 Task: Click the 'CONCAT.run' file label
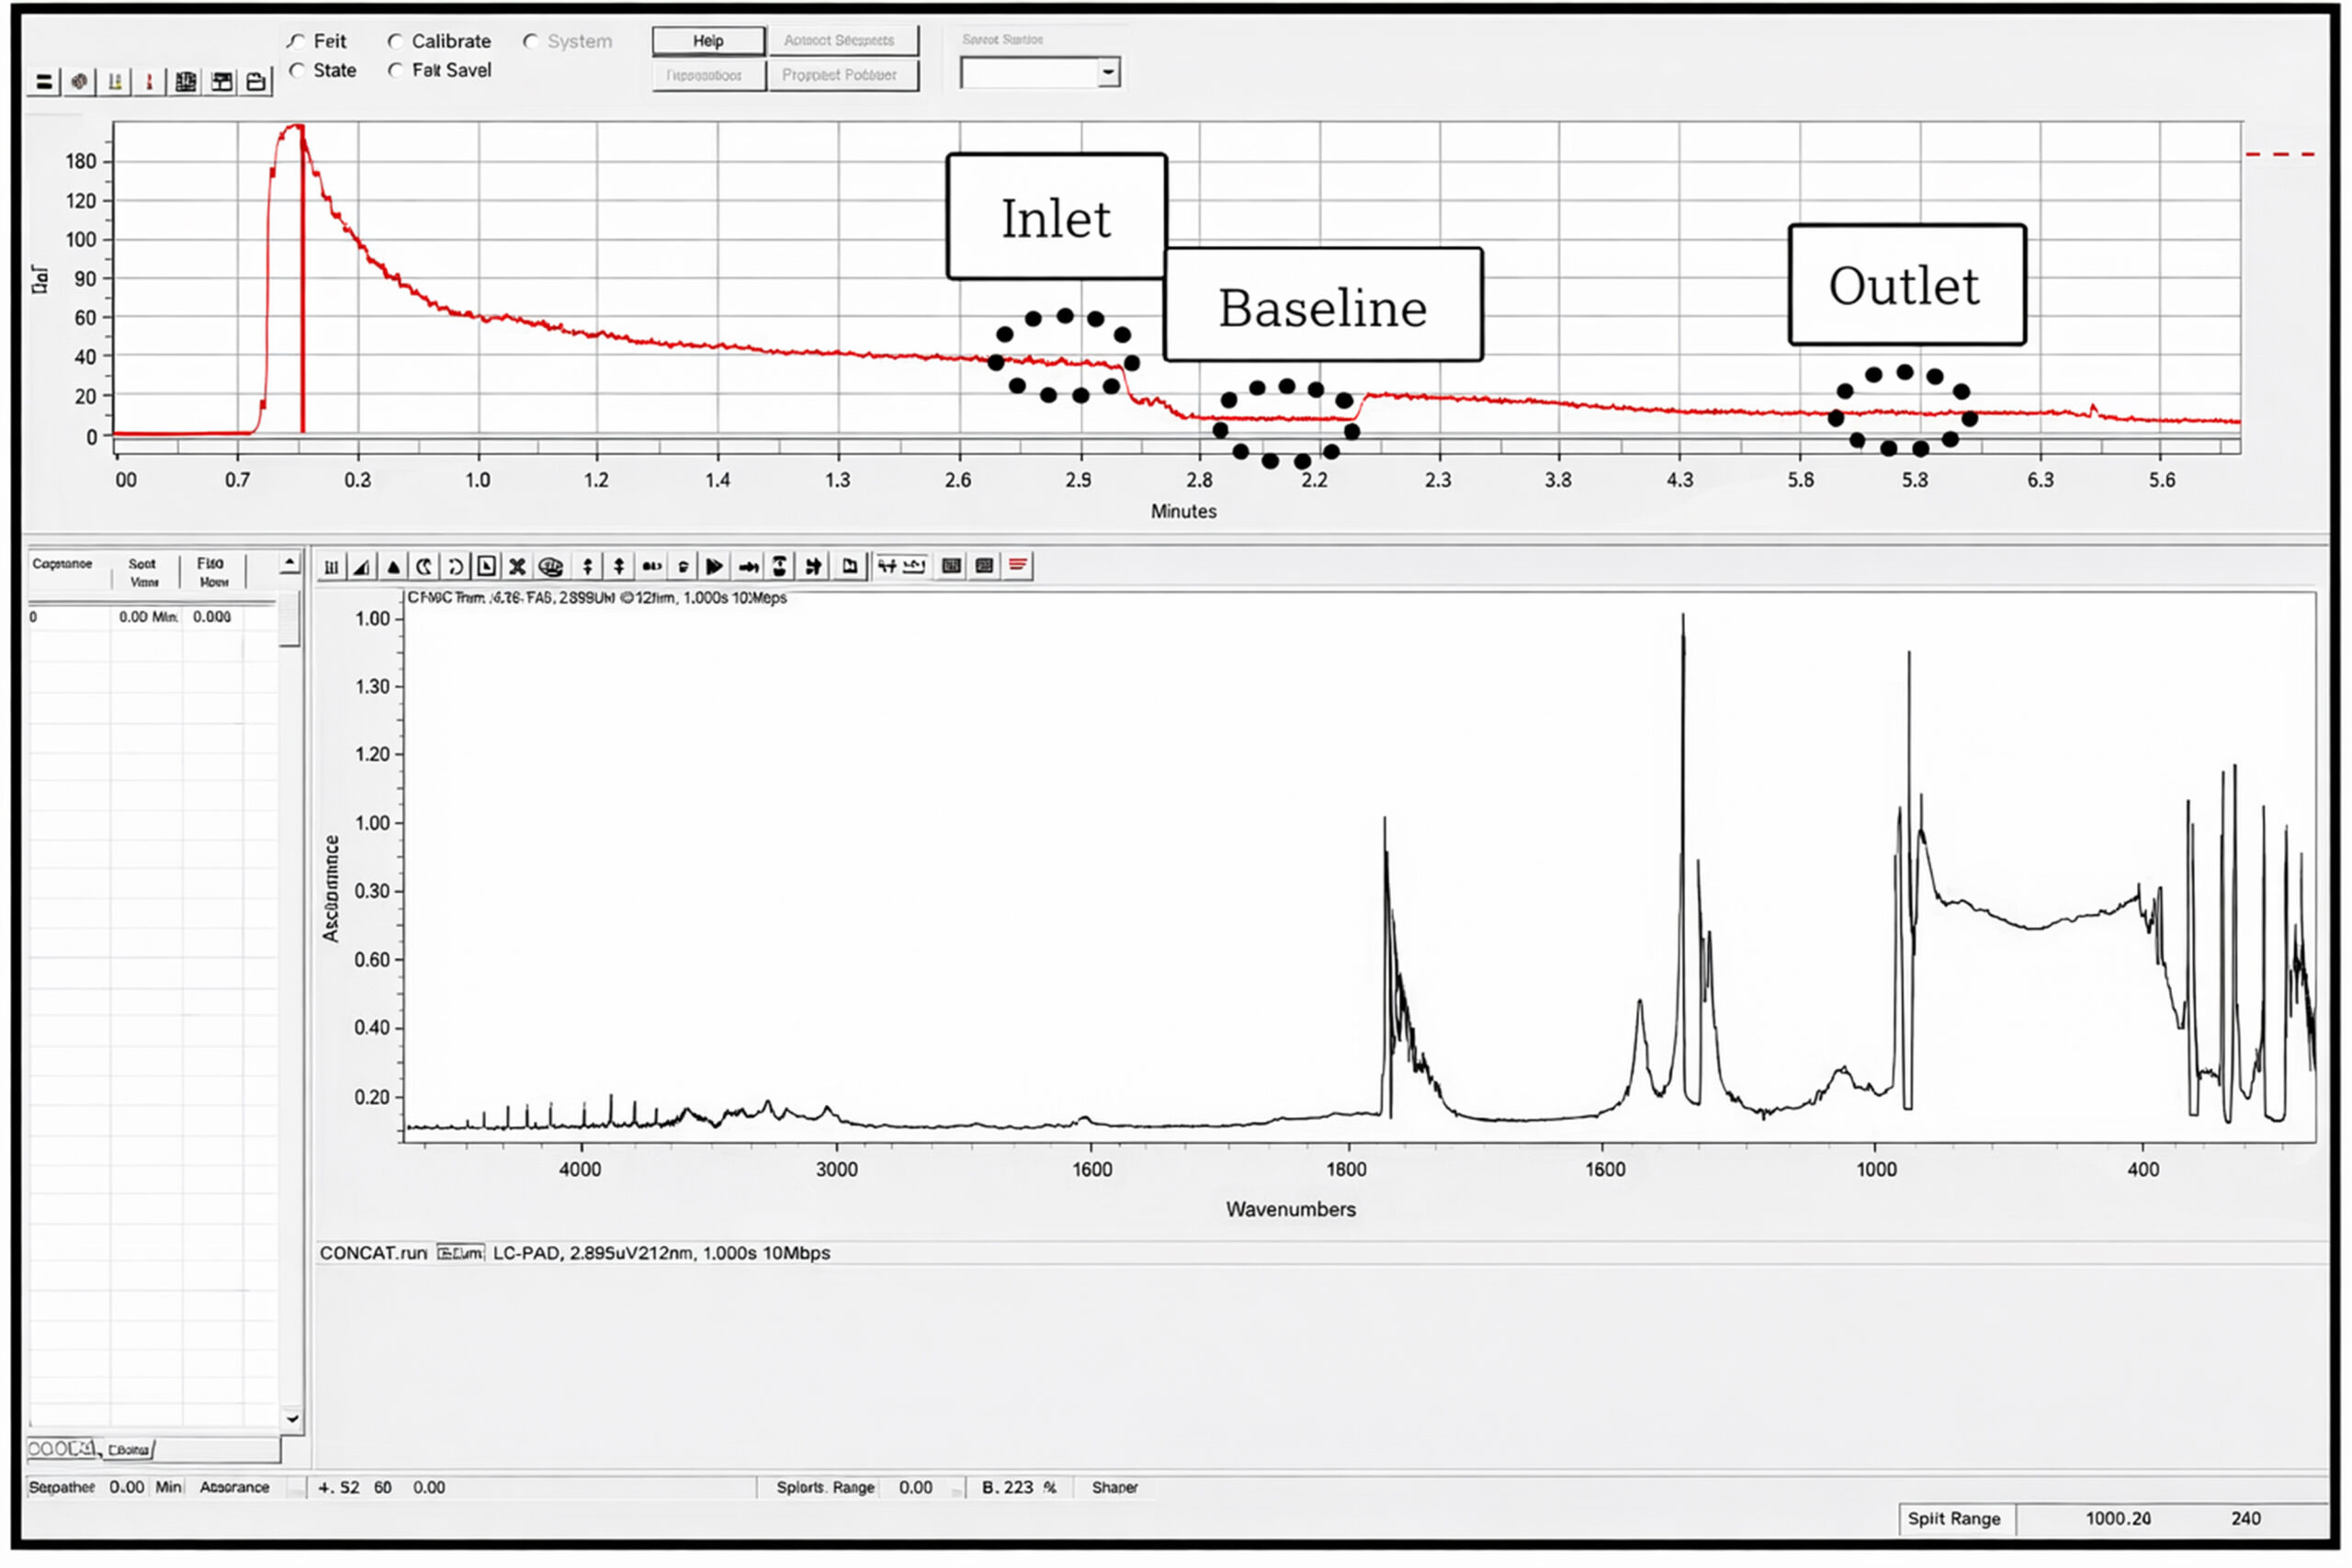coord(373,1253)
